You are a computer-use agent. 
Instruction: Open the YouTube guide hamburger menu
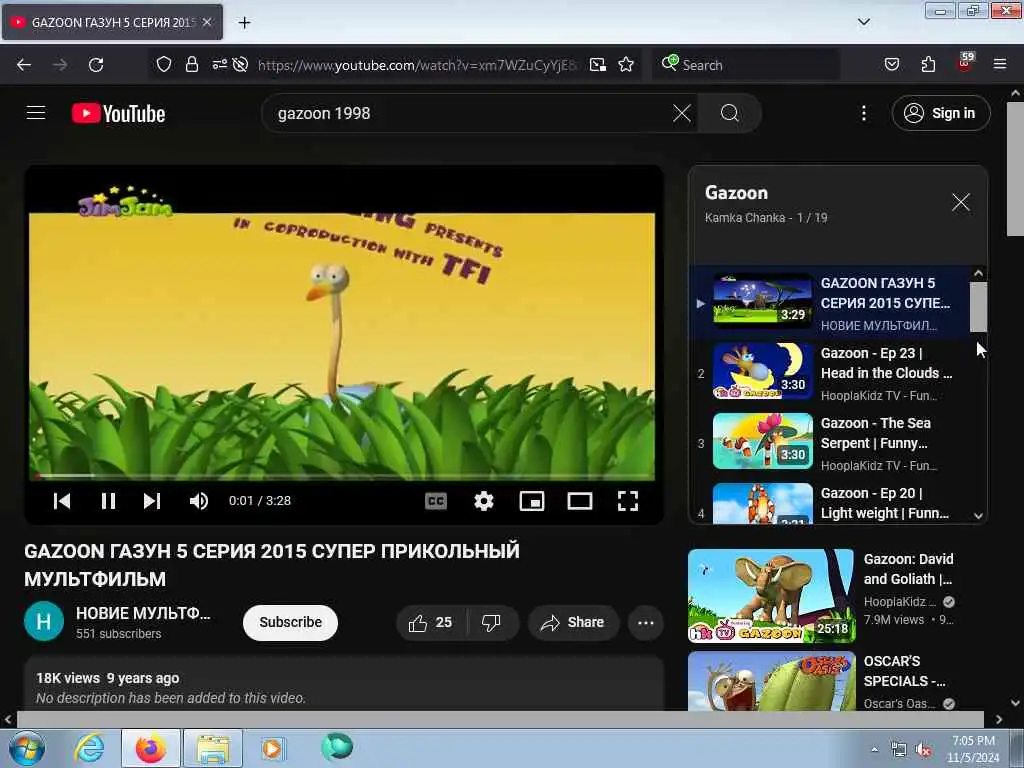tap(36, 113)
